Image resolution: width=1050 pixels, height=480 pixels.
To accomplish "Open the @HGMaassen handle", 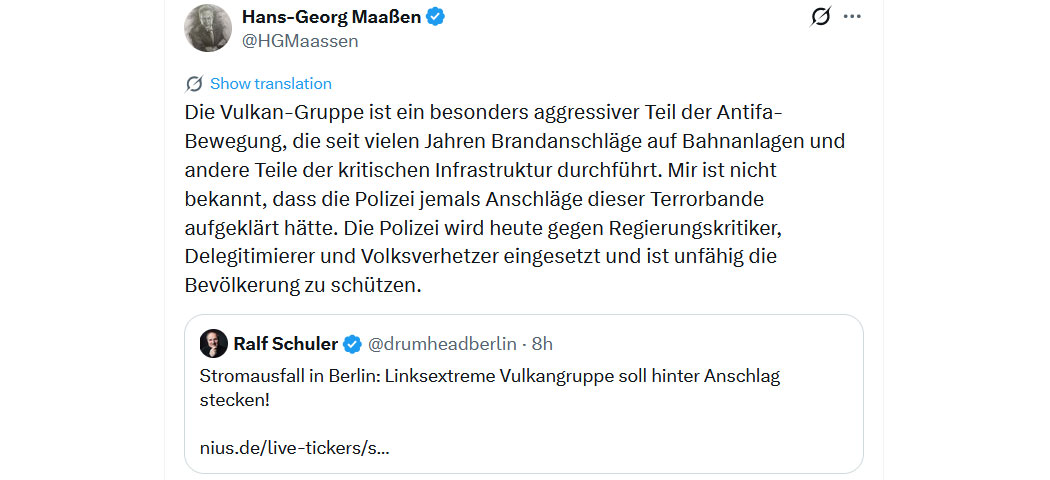I will pos(300,41).
